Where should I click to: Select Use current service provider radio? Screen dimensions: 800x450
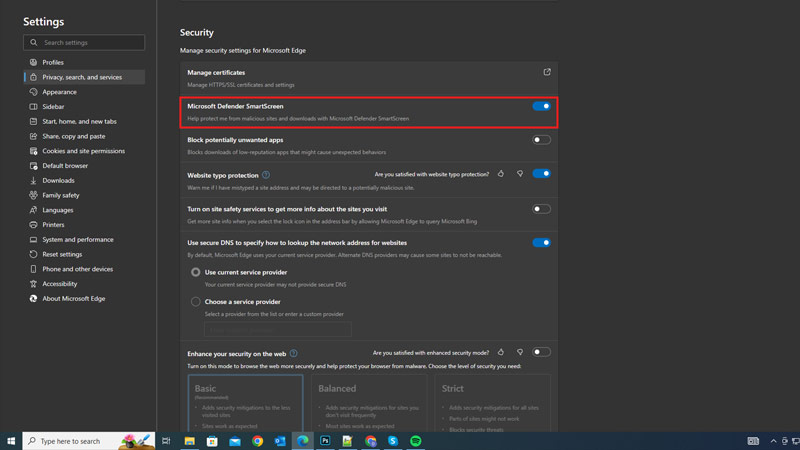tap(195, 272)
